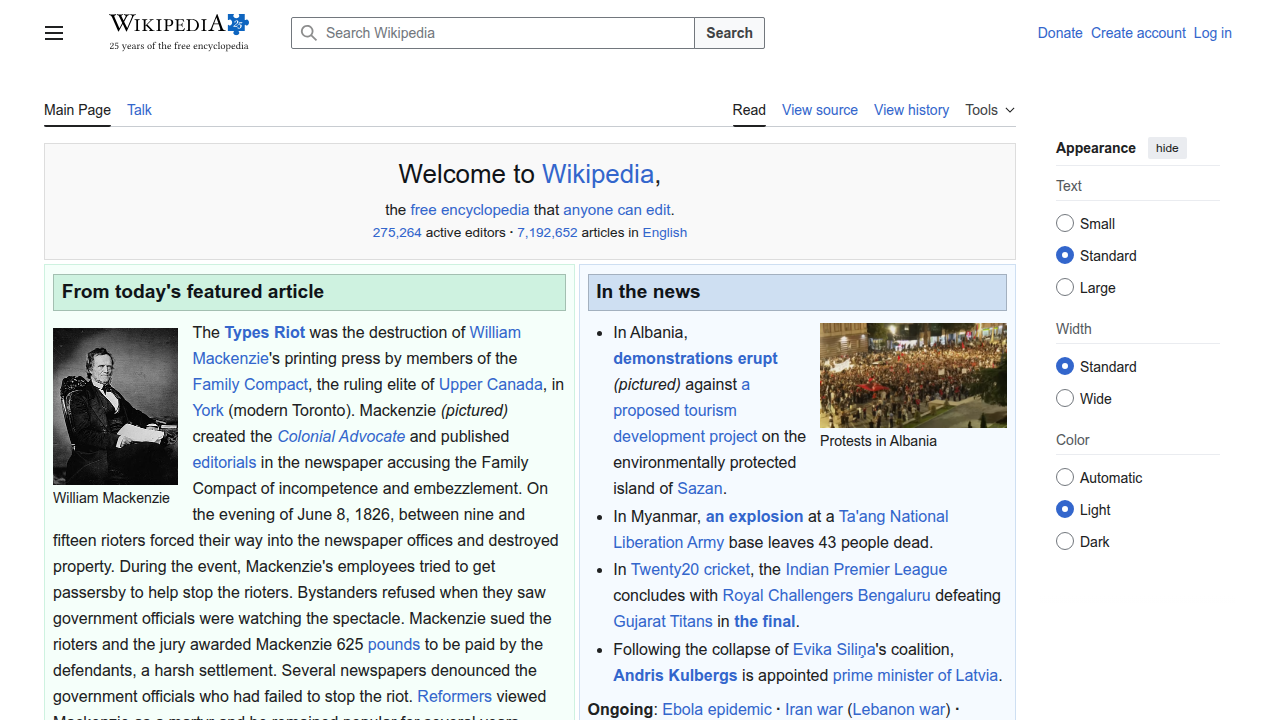Open the Reformers link
The height and width of the screenshot is (720, 1280).
tap(454, 696)
